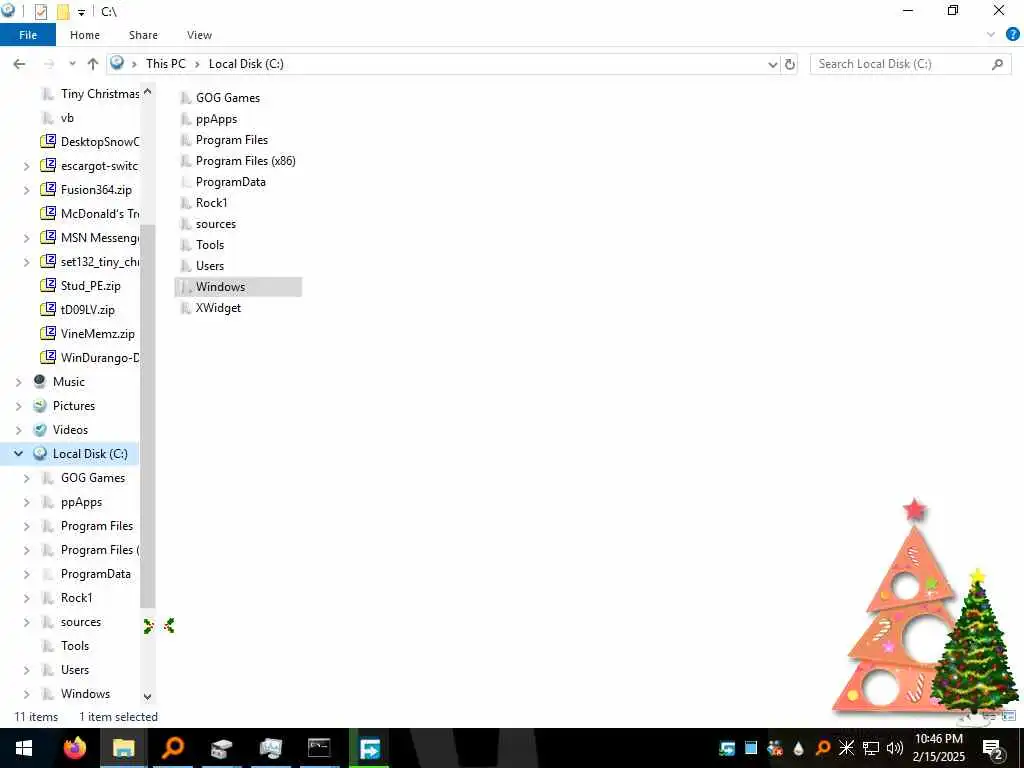
Task: Expand MSN Messenger archive in tree
Action: click(27, 238)
